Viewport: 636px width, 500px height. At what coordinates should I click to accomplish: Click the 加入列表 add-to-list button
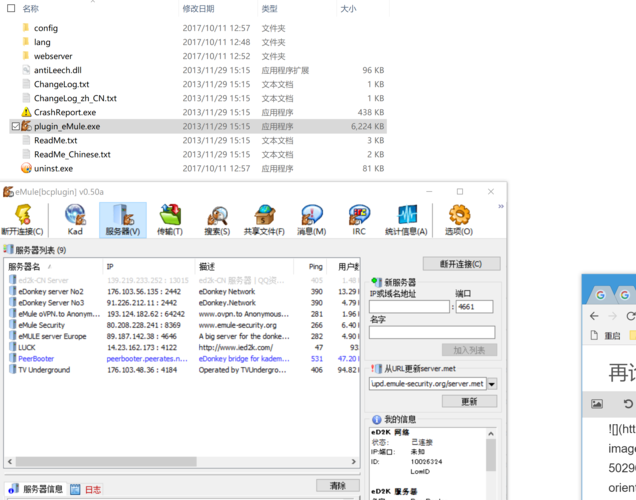(x=469, y=350)
